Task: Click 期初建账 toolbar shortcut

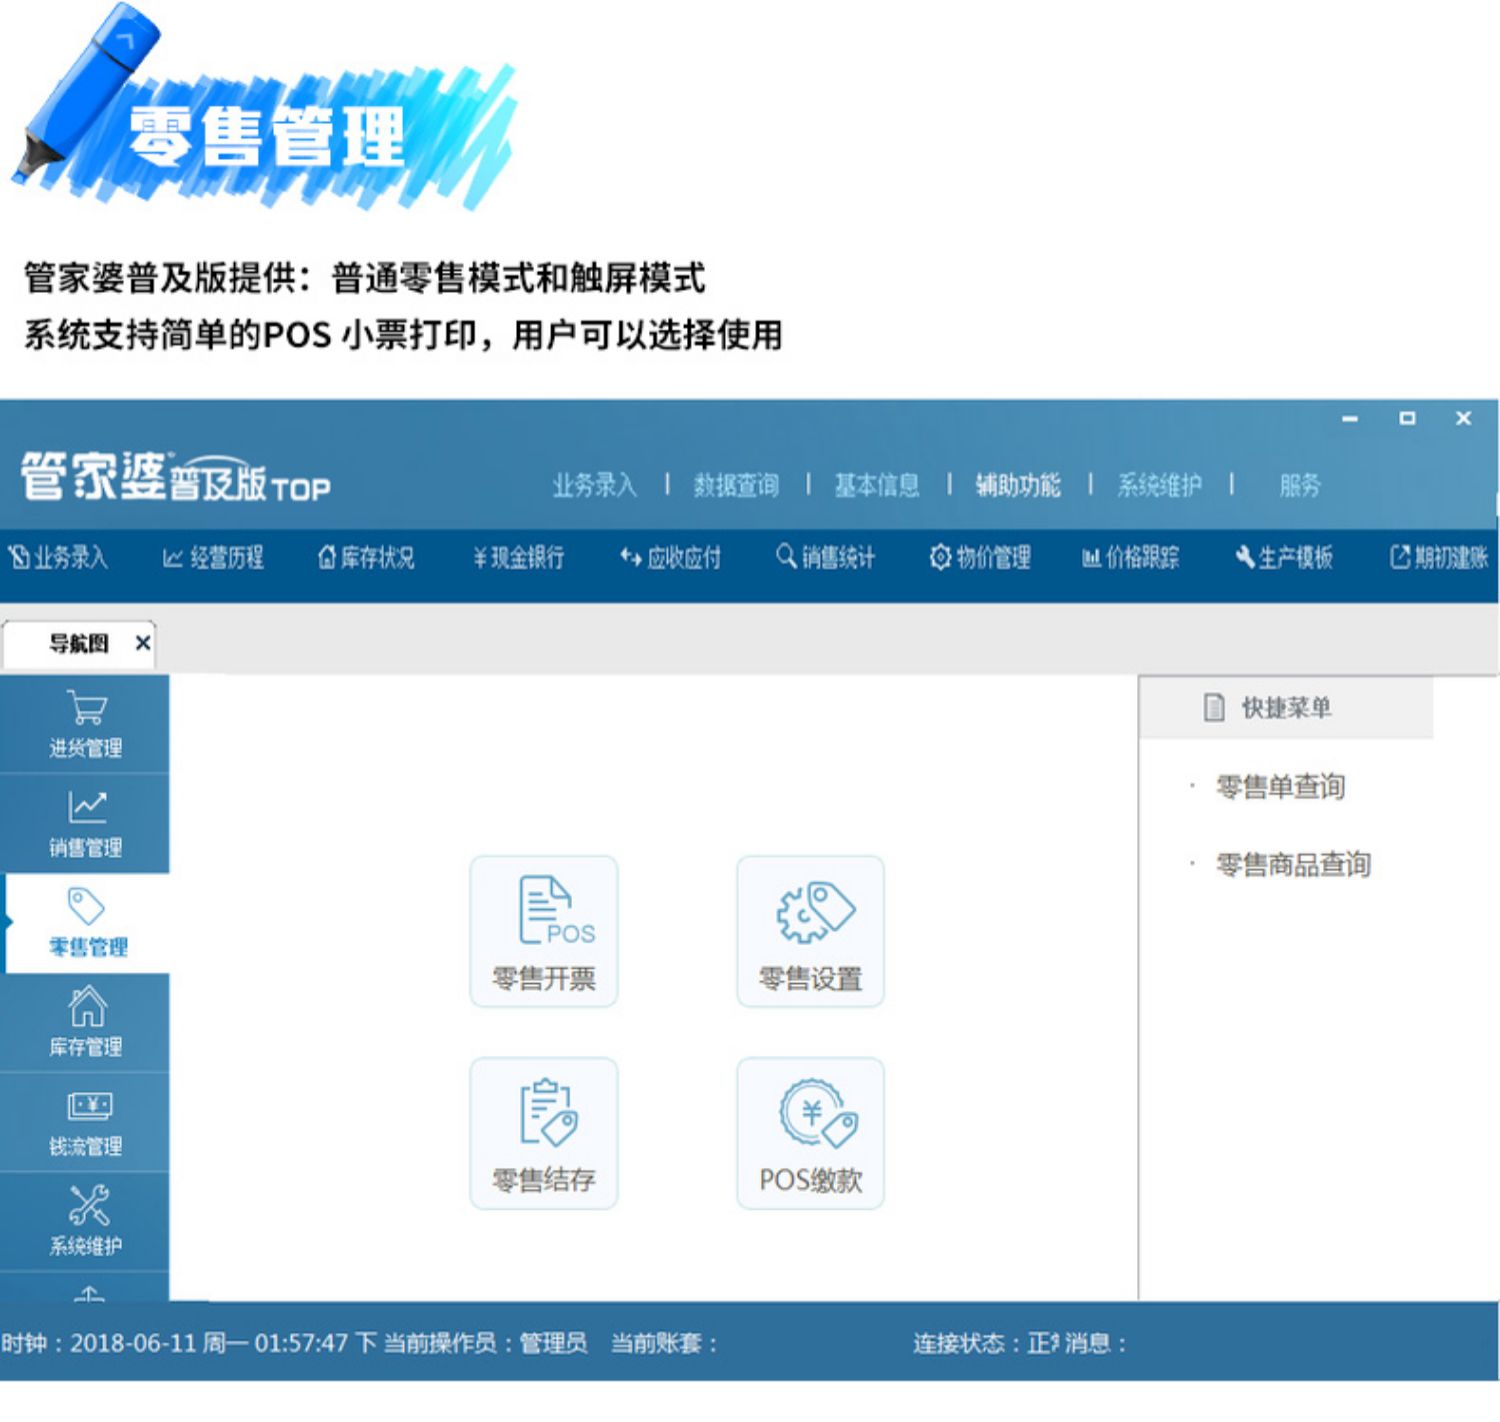Action: point(1439,557)
